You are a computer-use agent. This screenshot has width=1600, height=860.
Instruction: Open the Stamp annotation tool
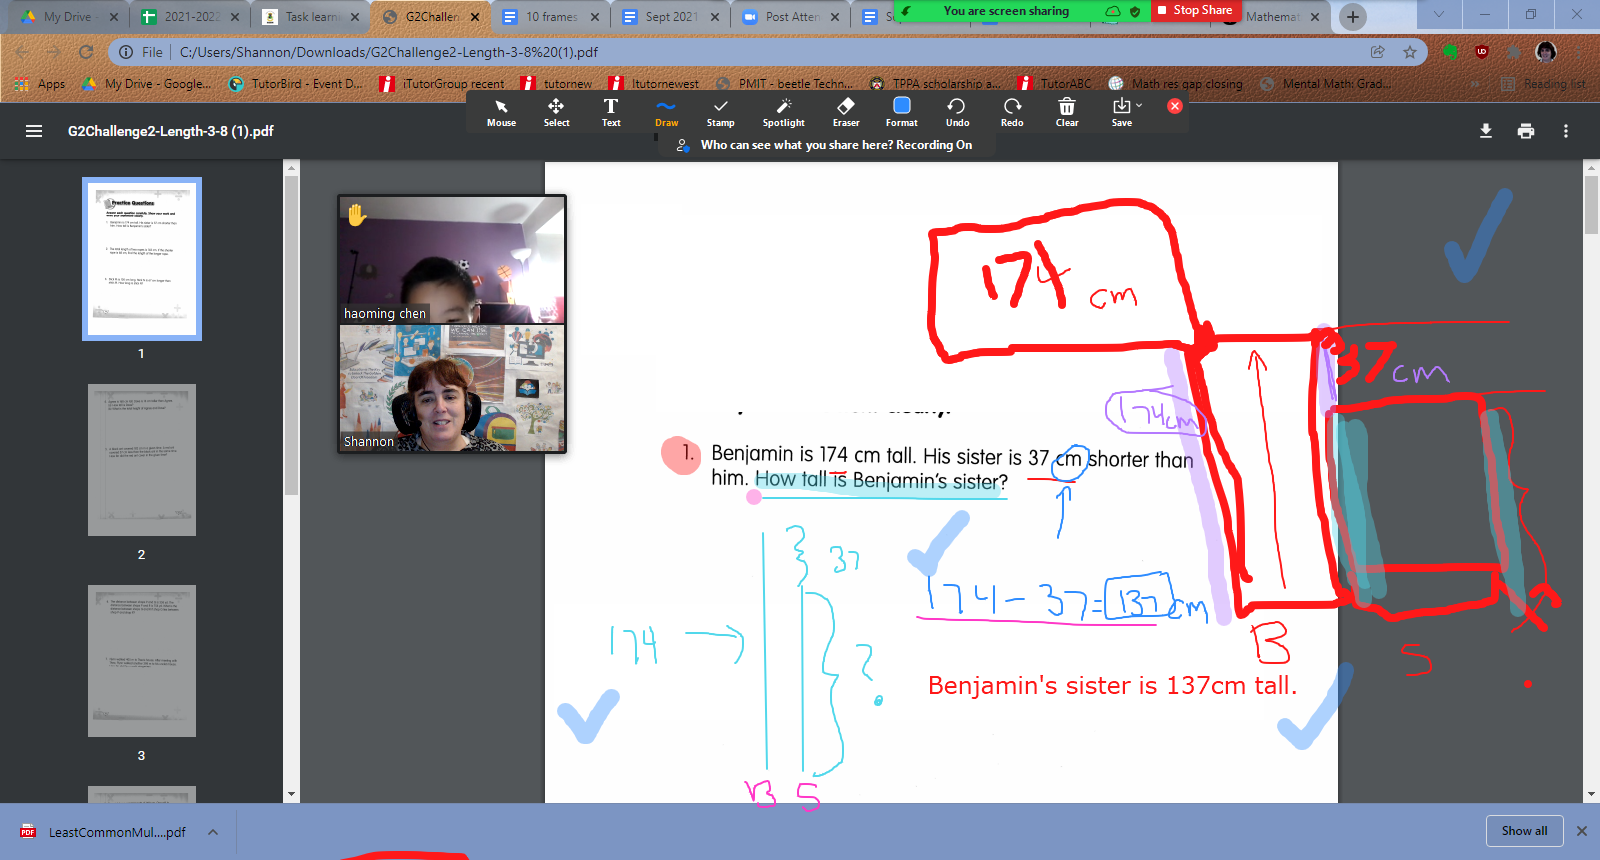point(720,112)
